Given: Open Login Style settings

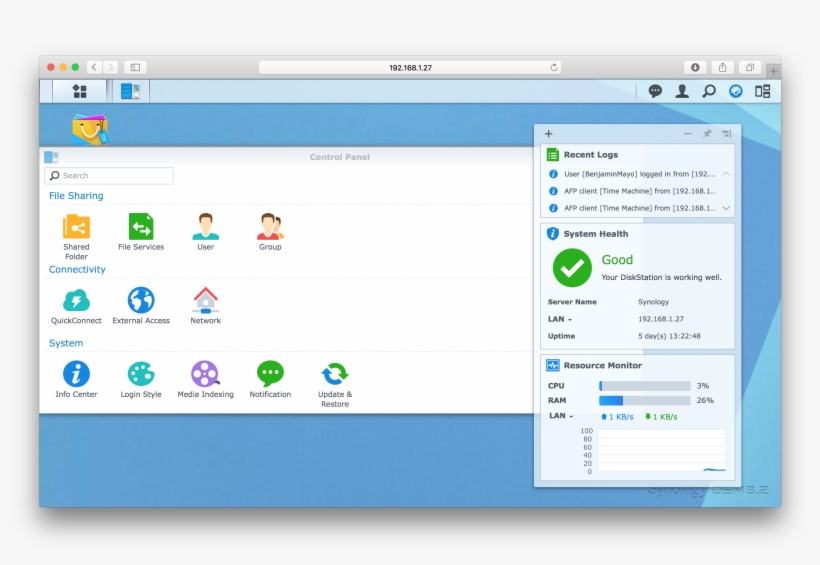Looking at the screenshot, I should click(x=141, y=379).
